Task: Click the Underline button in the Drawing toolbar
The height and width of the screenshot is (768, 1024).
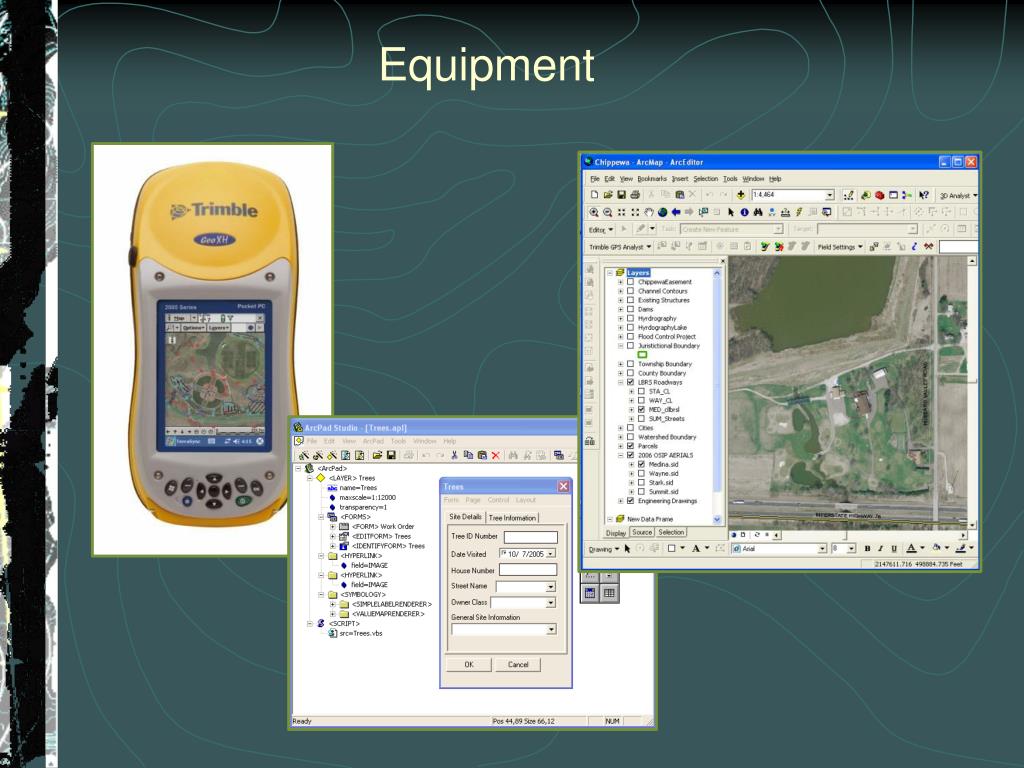Action: (x=894, y=549)
